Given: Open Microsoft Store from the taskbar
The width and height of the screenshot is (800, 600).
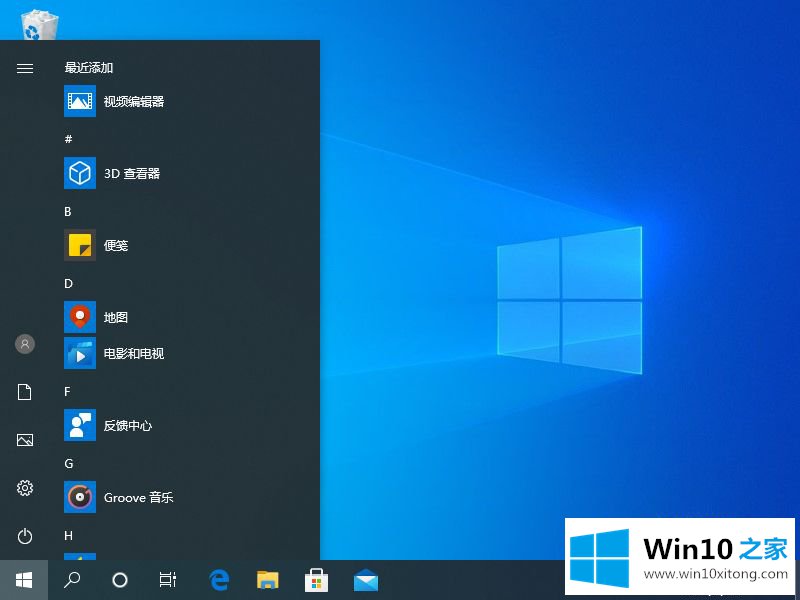Looking at the screenshot, I should [x=317, y=580].
